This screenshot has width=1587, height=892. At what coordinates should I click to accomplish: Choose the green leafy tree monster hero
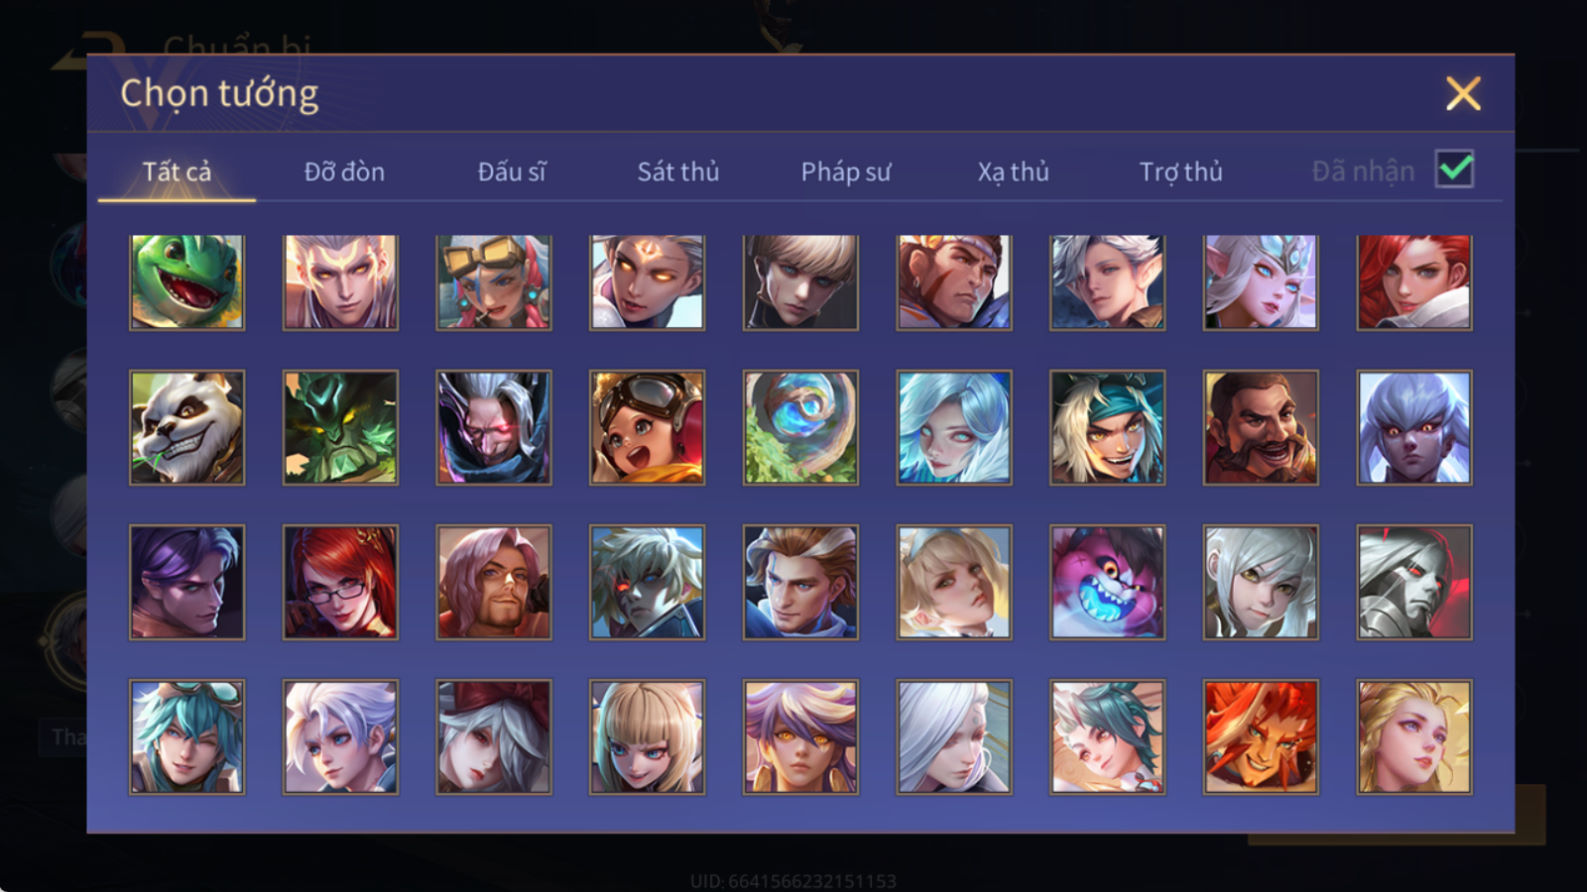[x=340, y=428]
